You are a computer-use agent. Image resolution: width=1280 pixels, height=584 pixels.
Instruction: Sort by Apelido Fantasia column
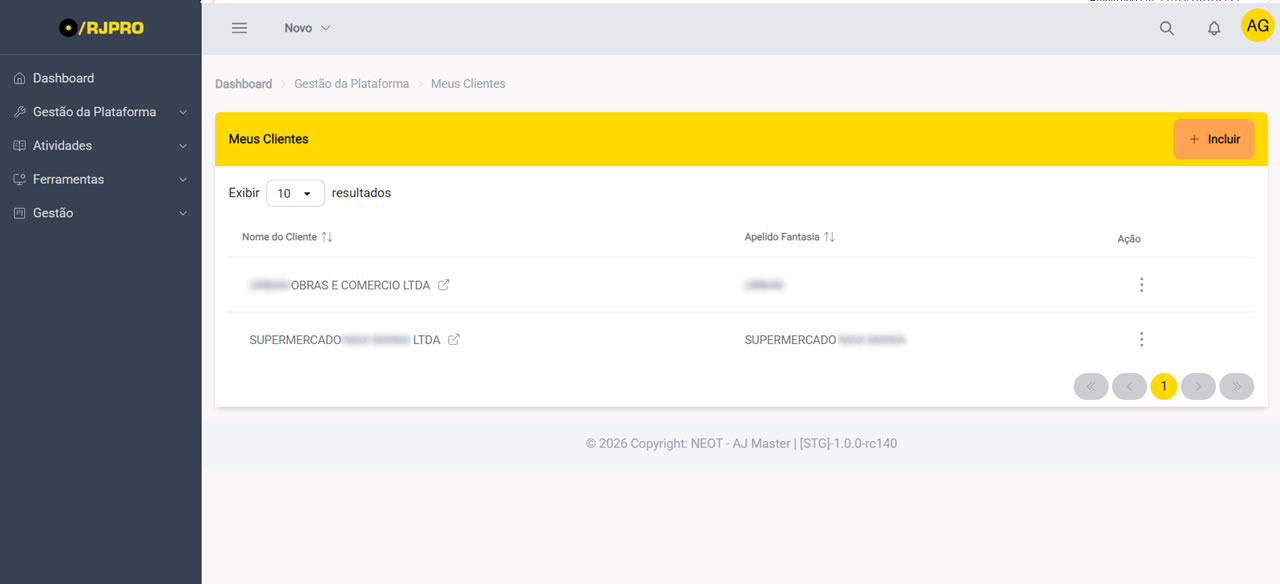point(829,237)
